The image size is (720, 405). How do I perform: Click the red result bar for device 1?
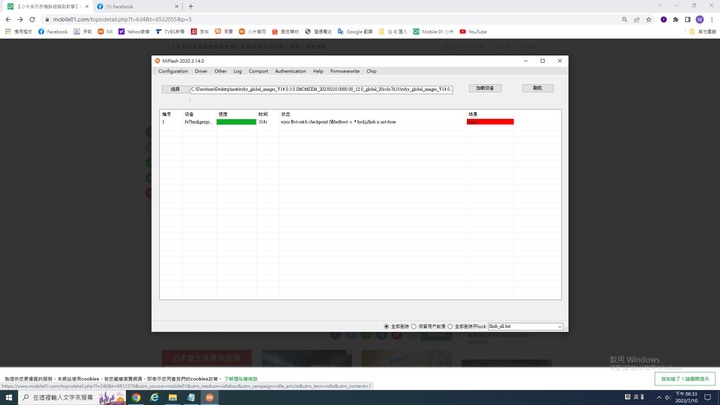490,122
